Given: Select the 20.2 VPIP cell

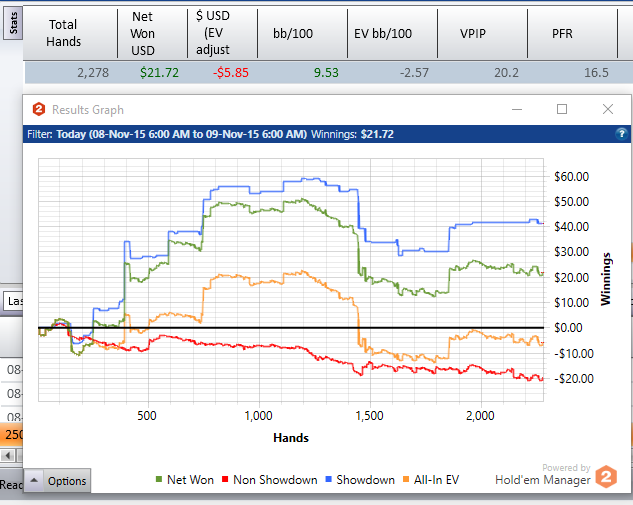Looking at the screenshot, I should (x=506, y=73).
